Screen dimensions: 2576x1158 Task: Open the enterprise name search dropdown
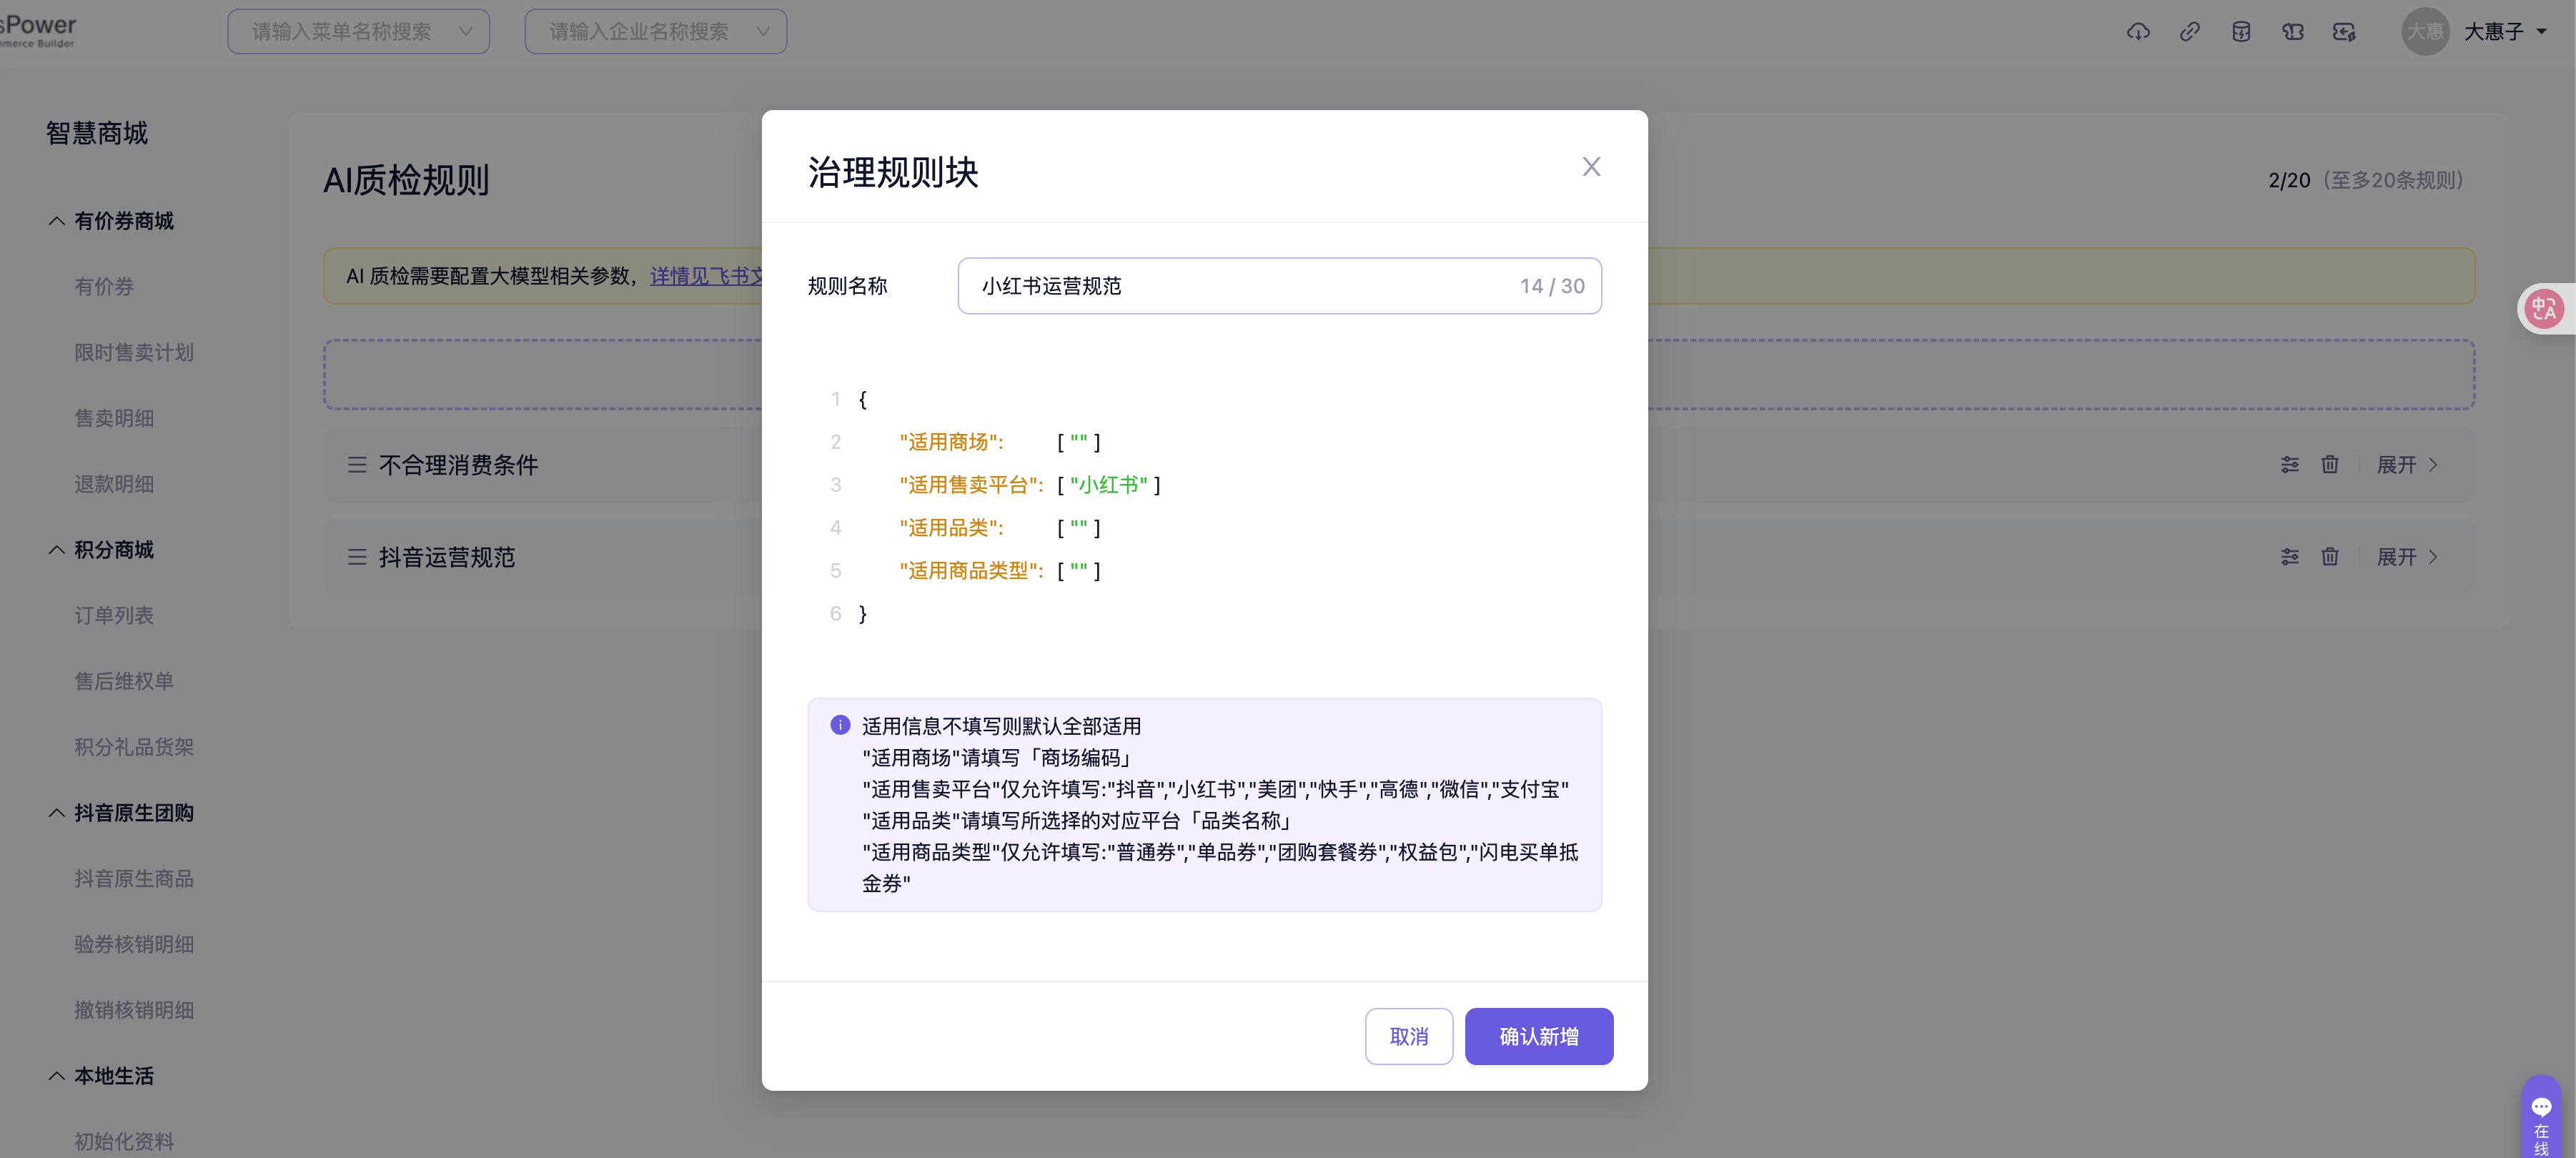[x=655, y=32]
